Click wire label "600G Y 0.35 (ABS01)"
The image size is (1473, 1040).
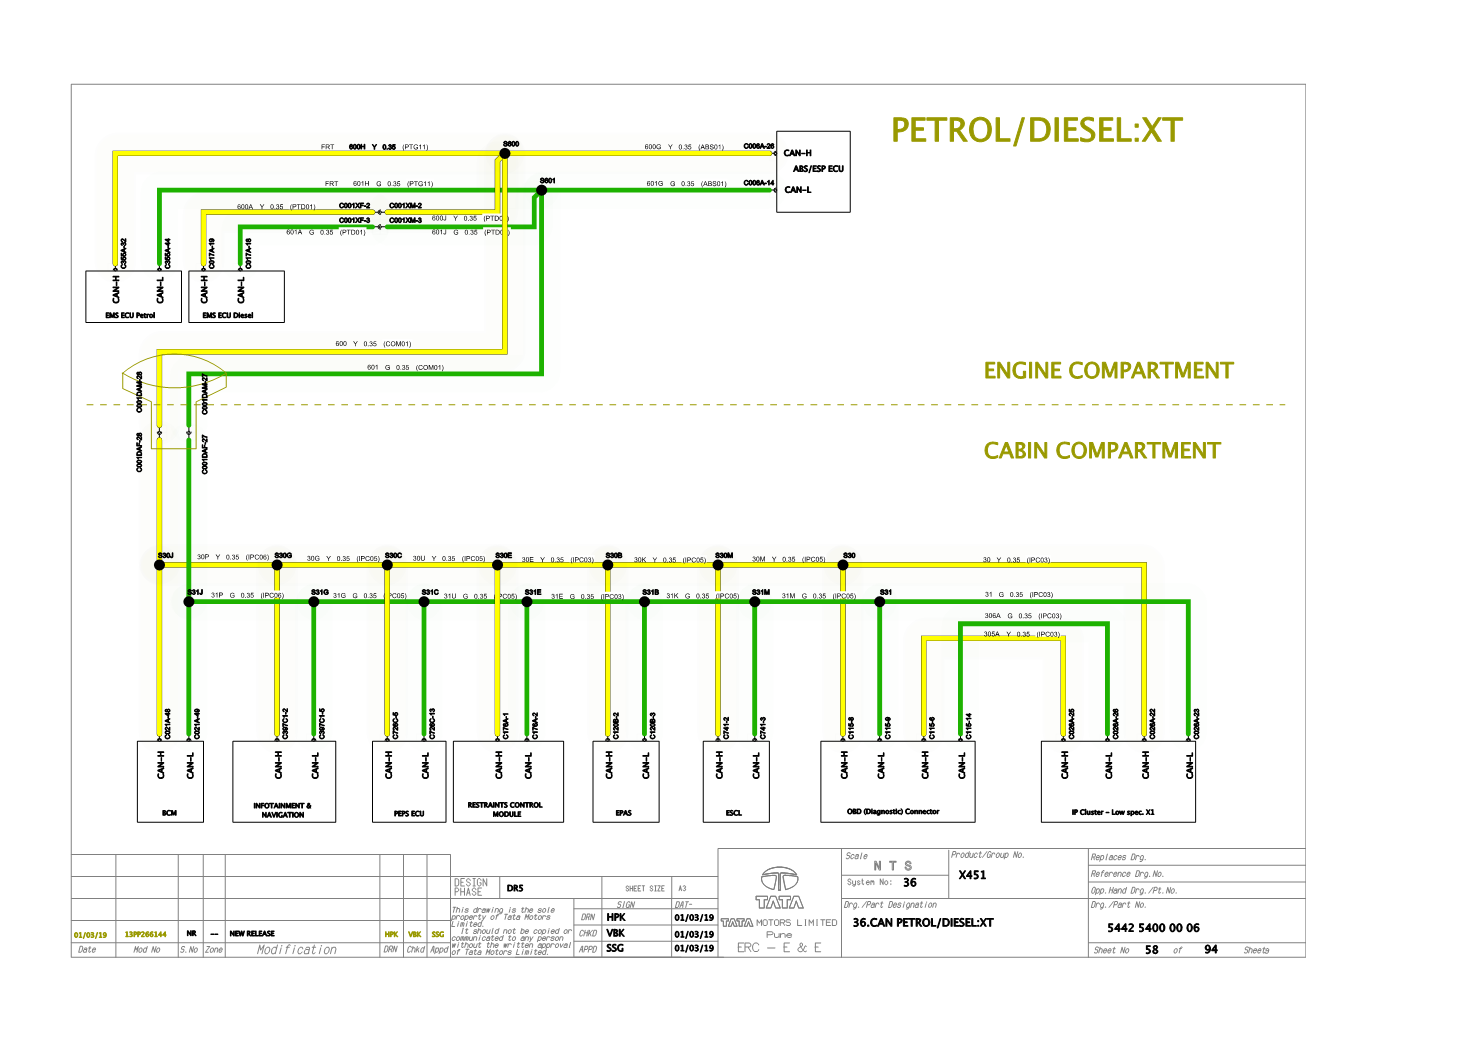tap(684, 147)
